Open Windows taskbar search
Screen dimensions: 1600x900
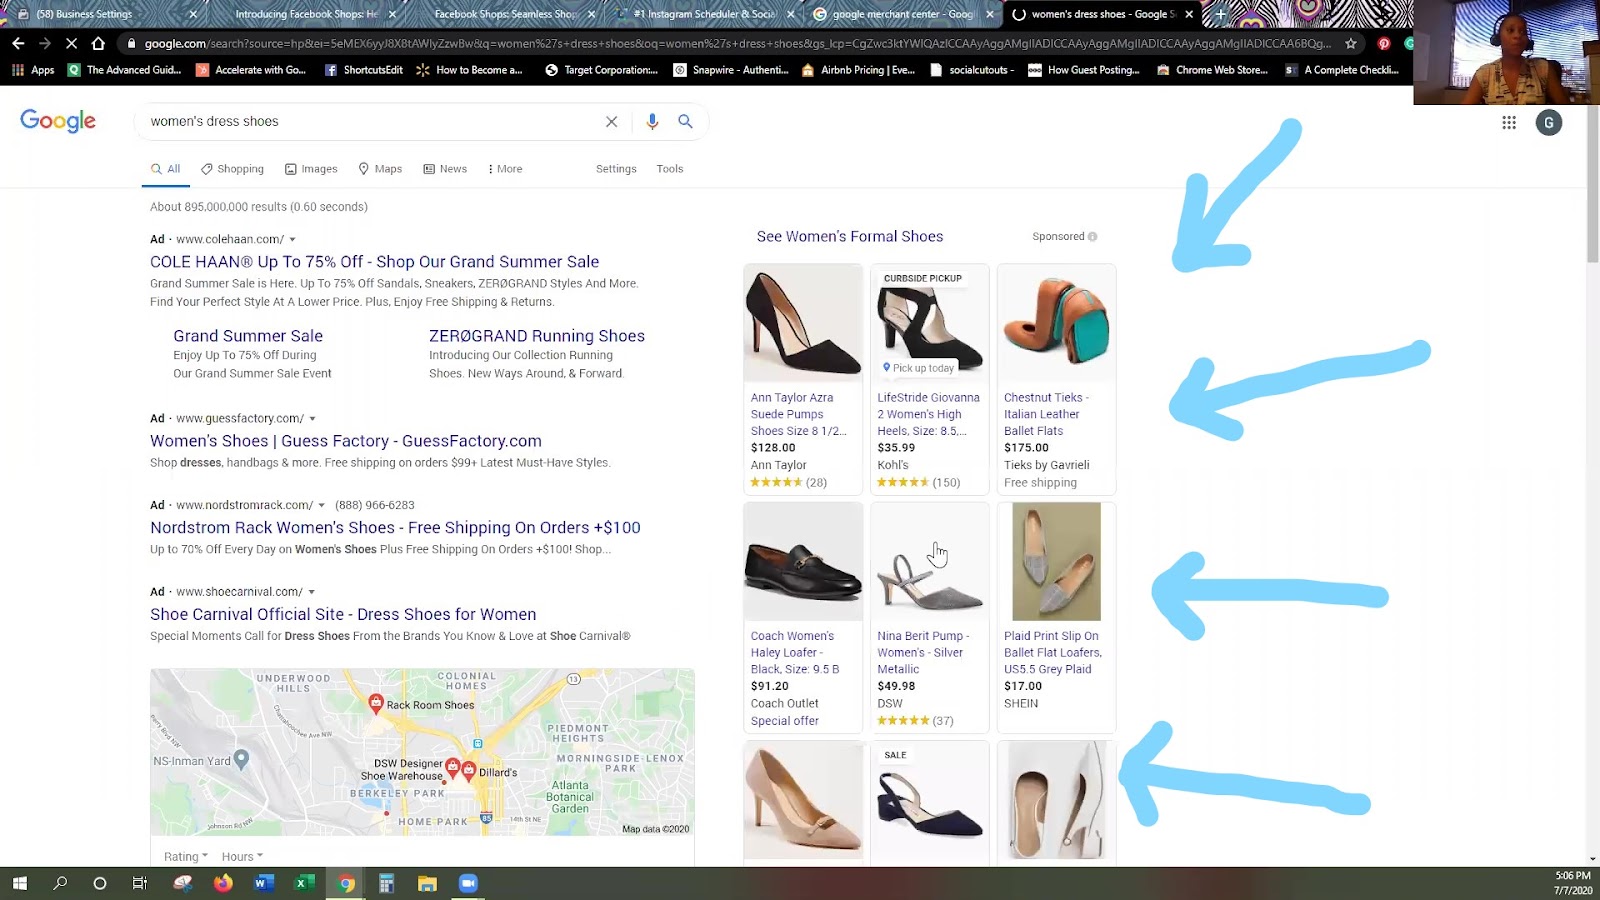click(x=60, y=883)
